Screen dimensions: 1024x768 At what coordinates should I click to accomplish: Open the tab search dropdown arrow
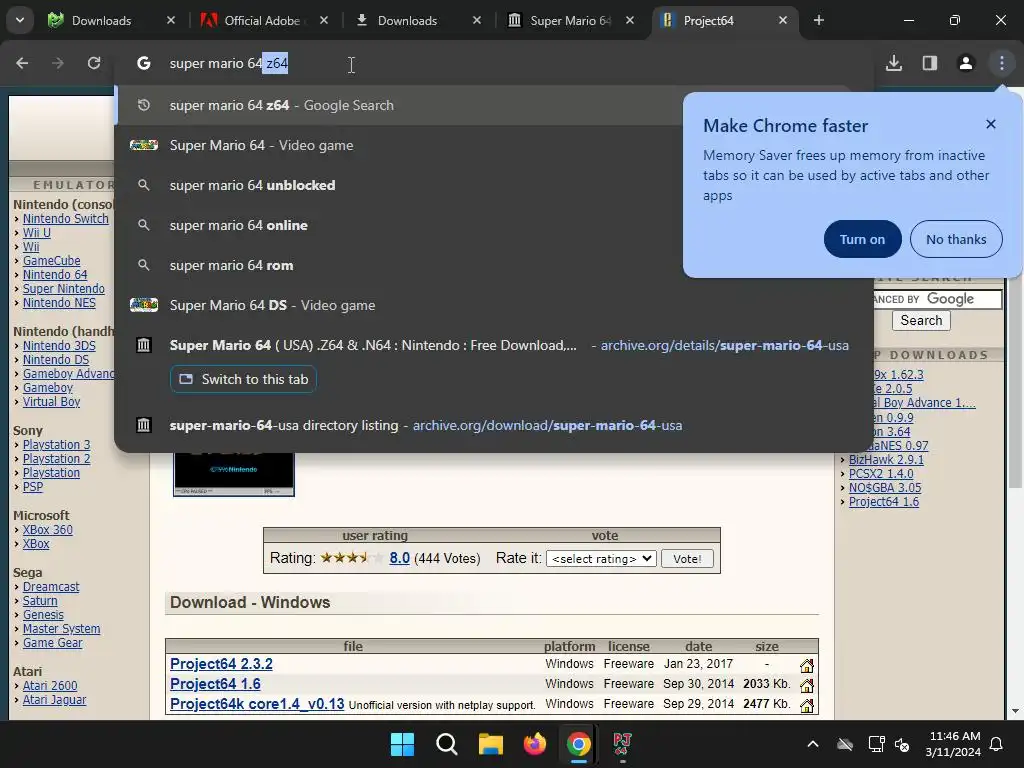[x=20, y=20]
